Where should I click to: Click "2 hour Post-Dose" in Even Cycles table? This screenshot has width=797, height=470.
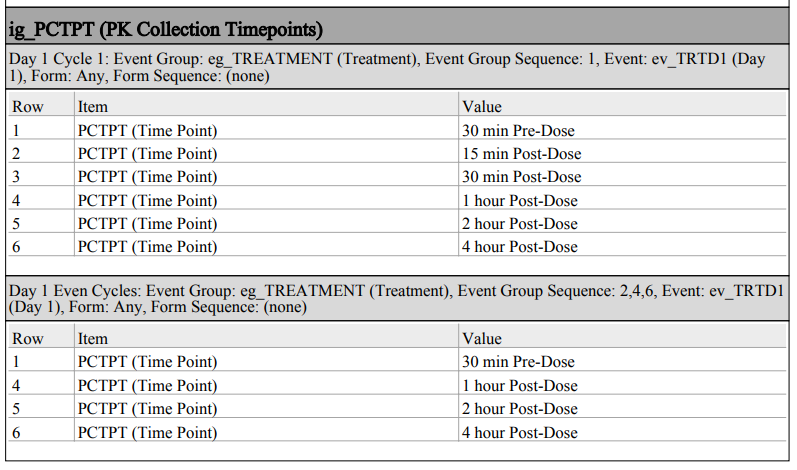click(520, 409)
